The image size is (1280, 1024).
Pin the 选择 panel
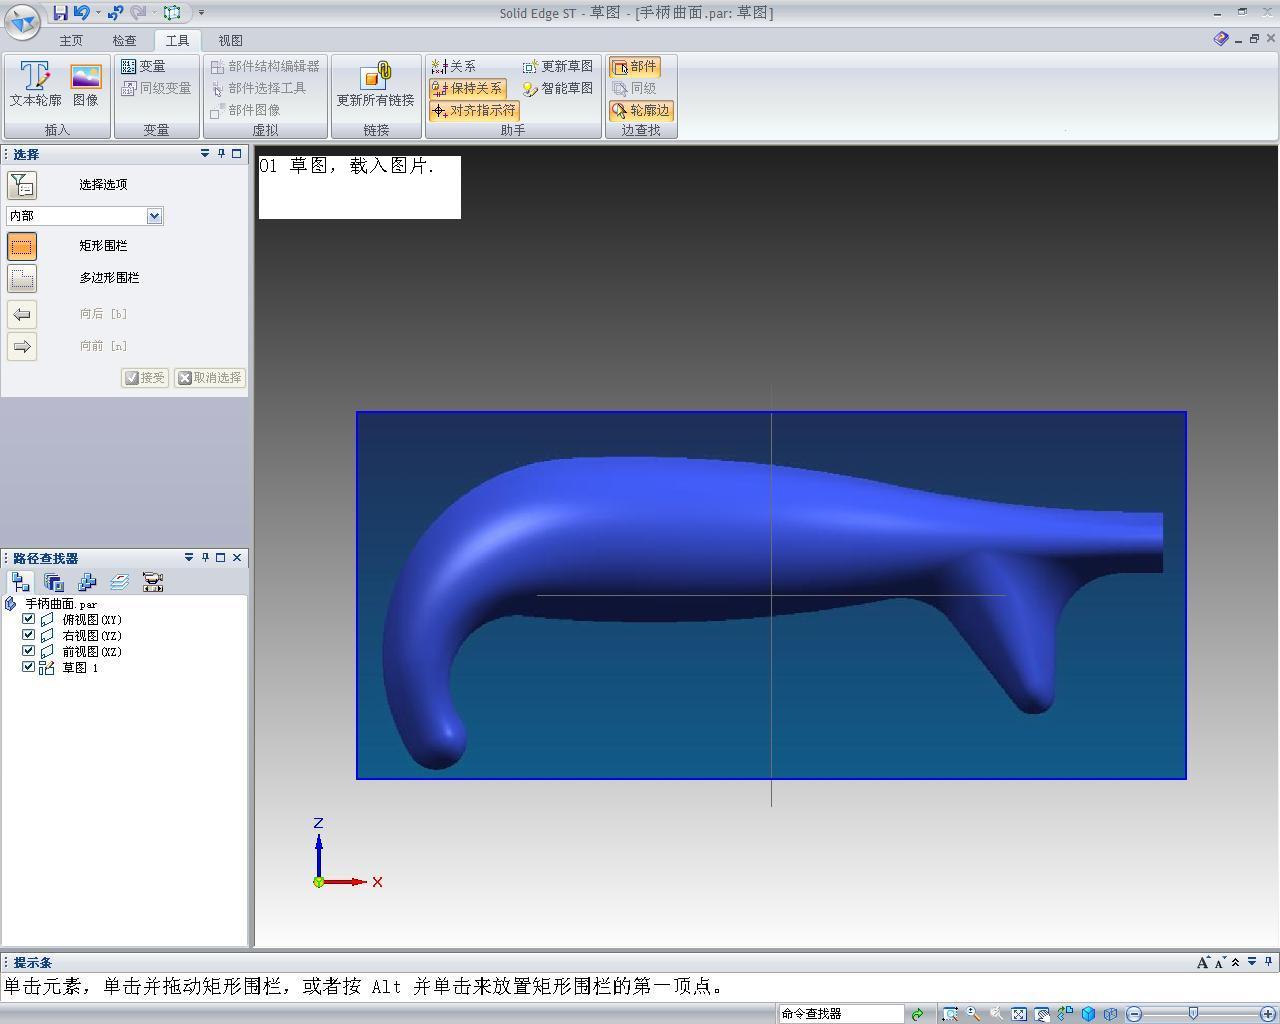[221, 154]
